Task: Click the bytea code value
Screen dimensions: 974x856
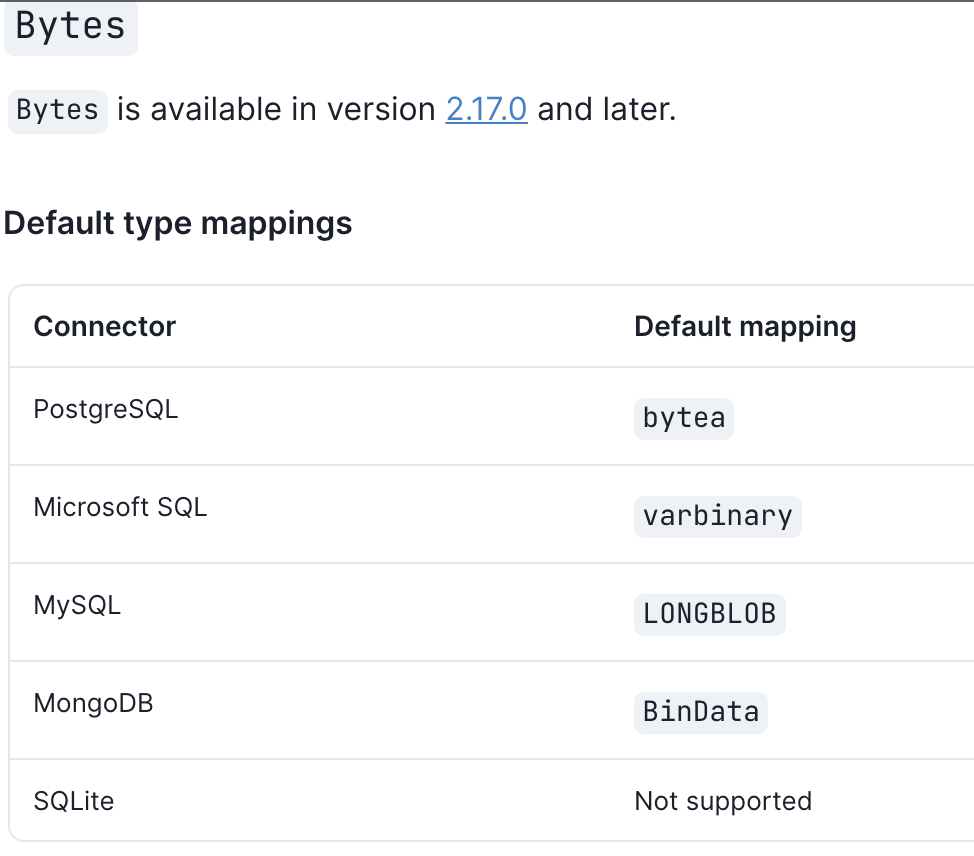Action: [x=684, y=419]
